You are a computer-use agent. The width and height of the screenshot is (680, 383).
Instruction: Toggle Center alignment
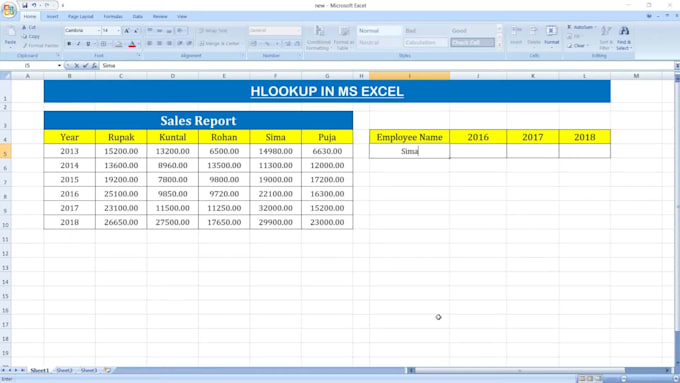point(160,44)
